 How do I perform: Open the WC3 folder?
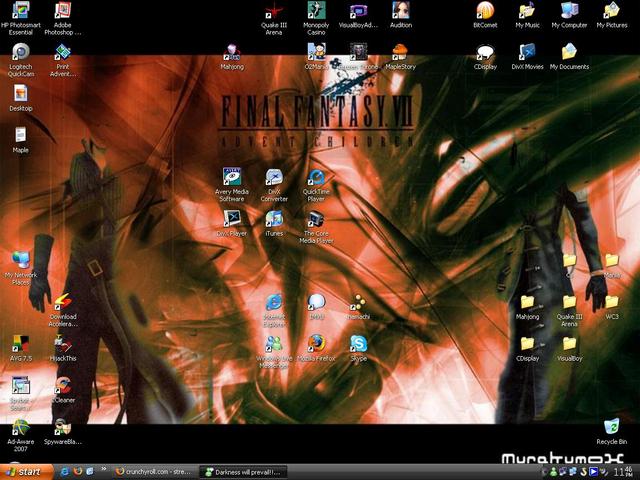[611, 307]
